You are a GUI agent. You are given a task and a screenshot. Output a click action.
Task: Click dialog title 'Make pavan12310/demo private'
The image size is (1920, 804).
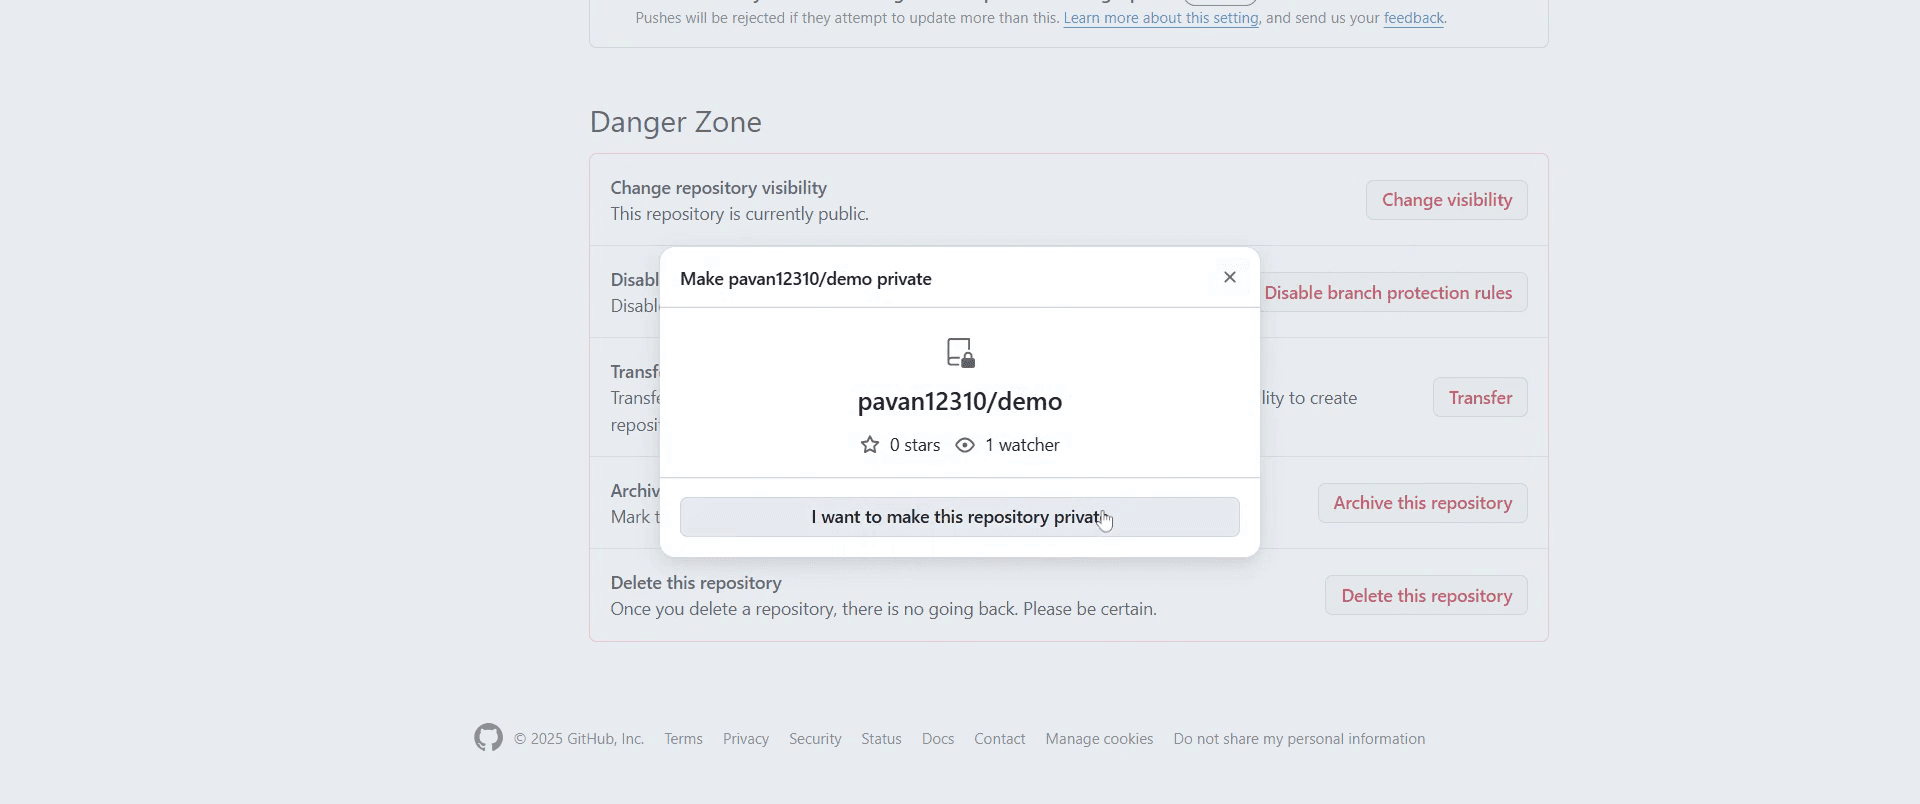click(806, 279)
